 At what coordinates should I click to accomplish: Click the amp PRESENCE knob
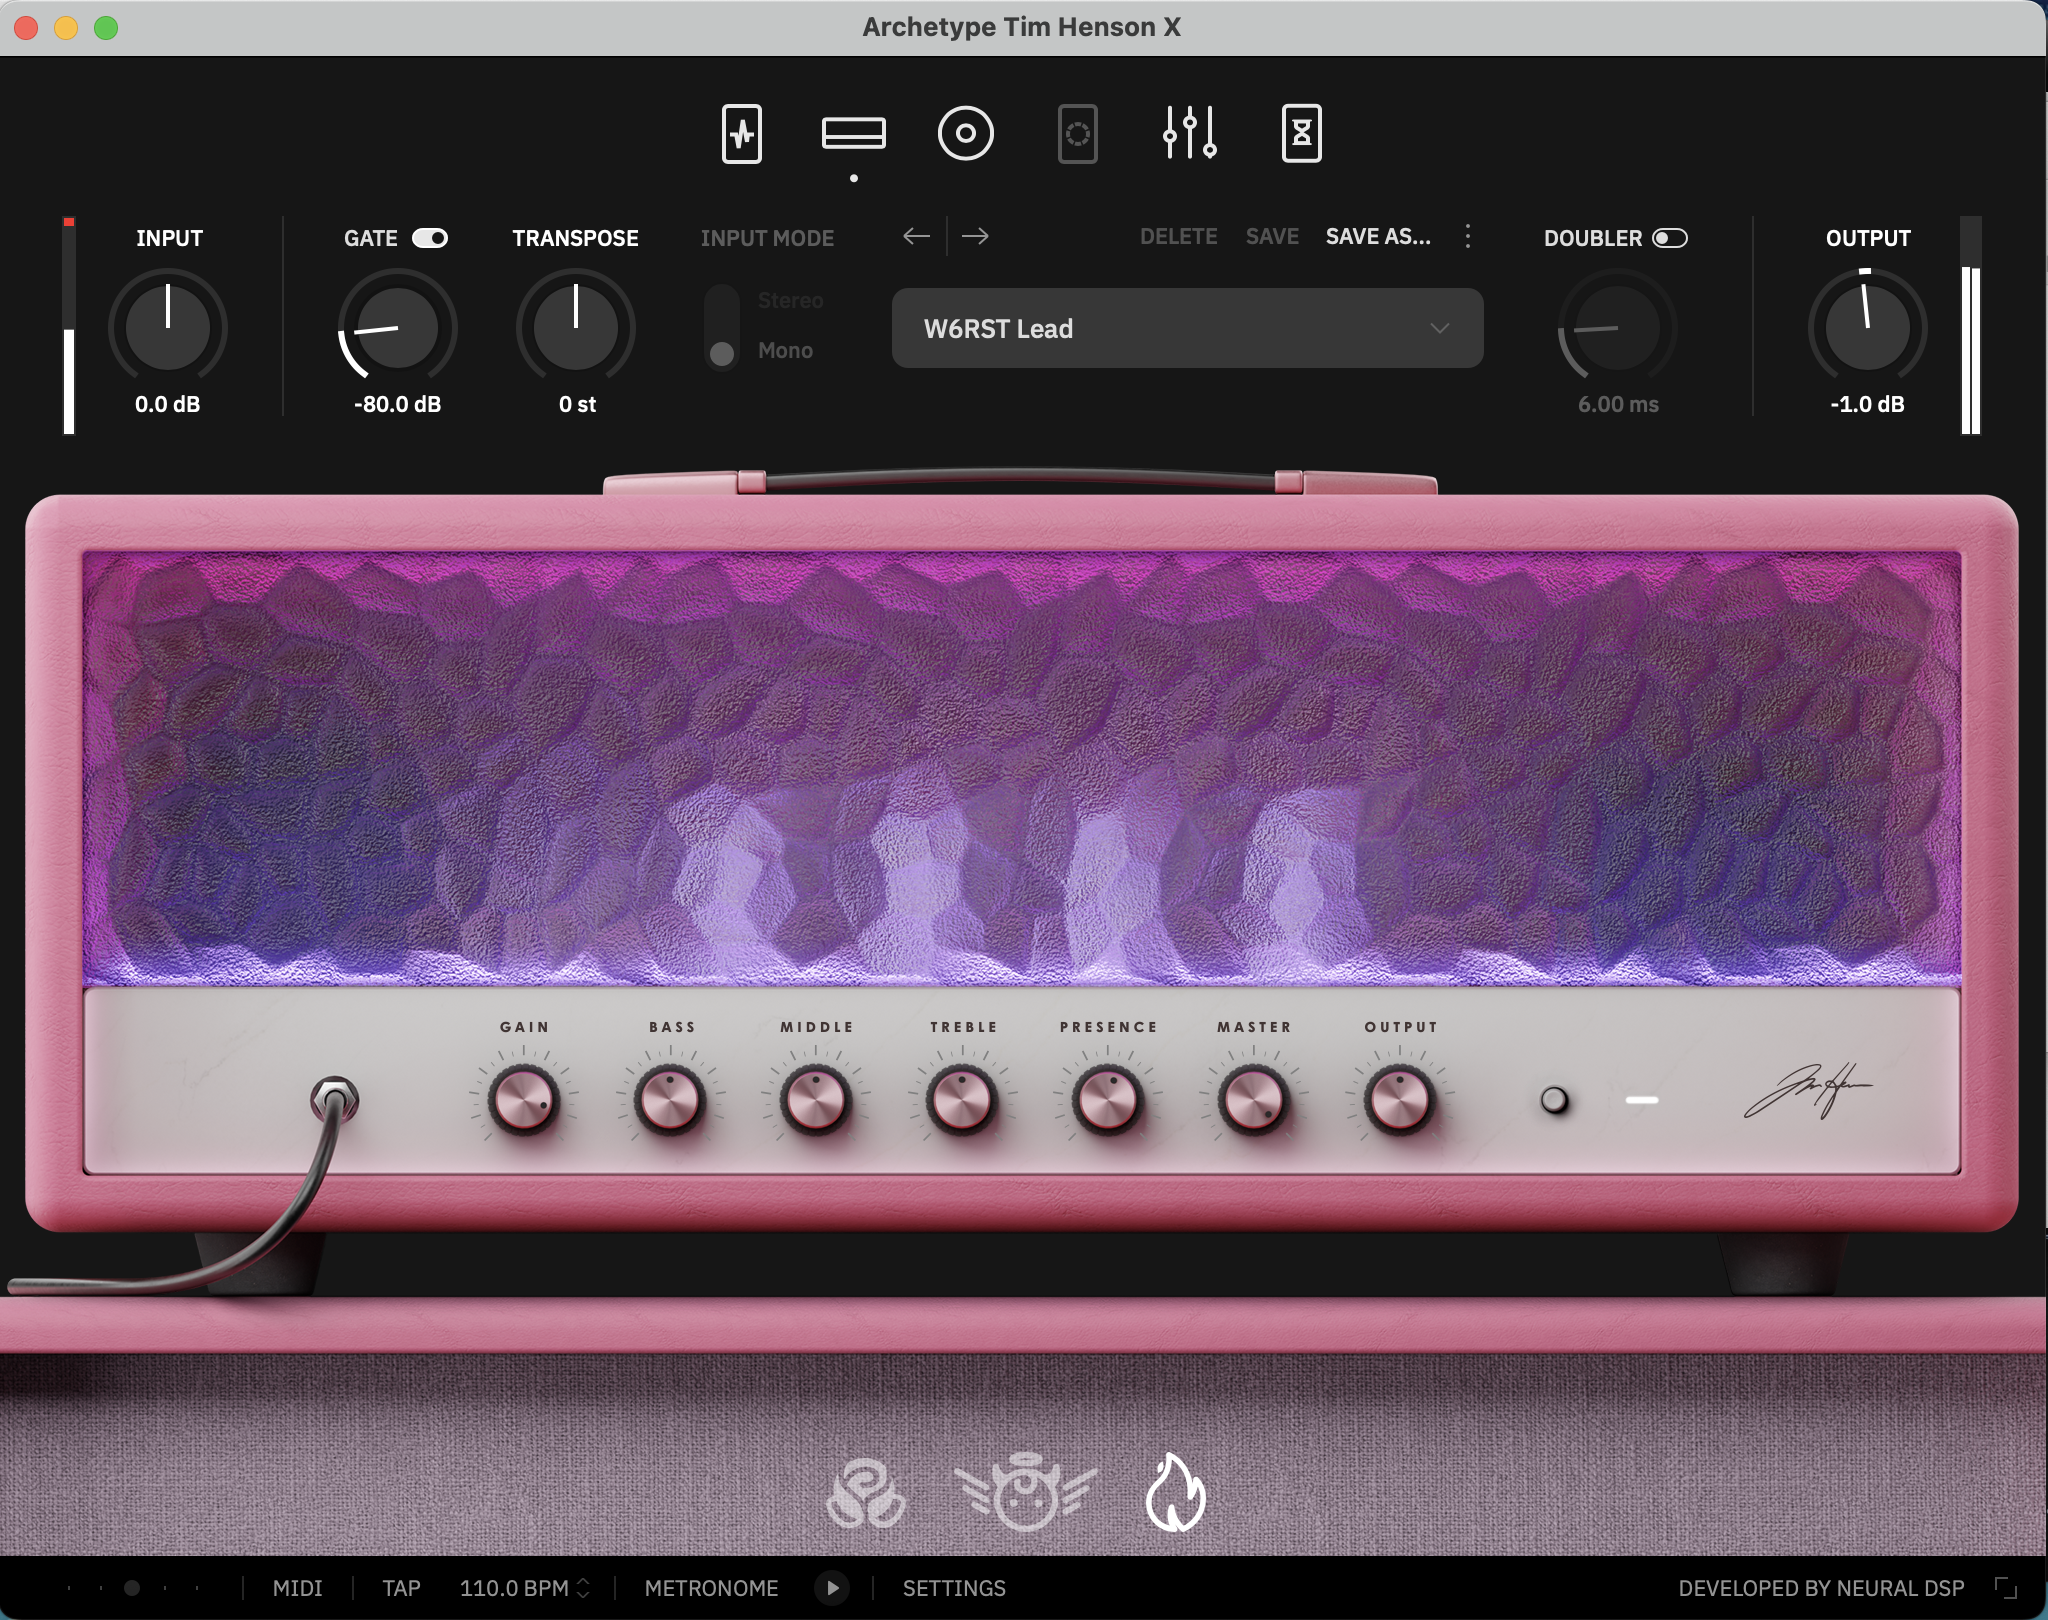click(x=1107, y=1099)
